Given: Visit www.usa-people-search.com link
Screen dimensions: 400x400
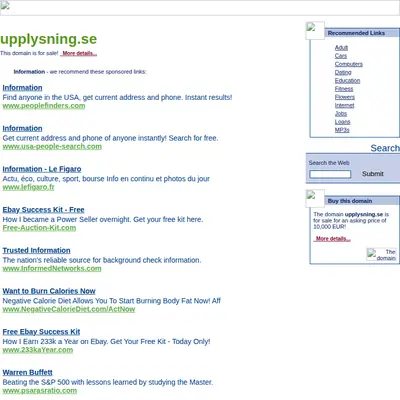Looking at the screenshot, I should click(52, 146).
